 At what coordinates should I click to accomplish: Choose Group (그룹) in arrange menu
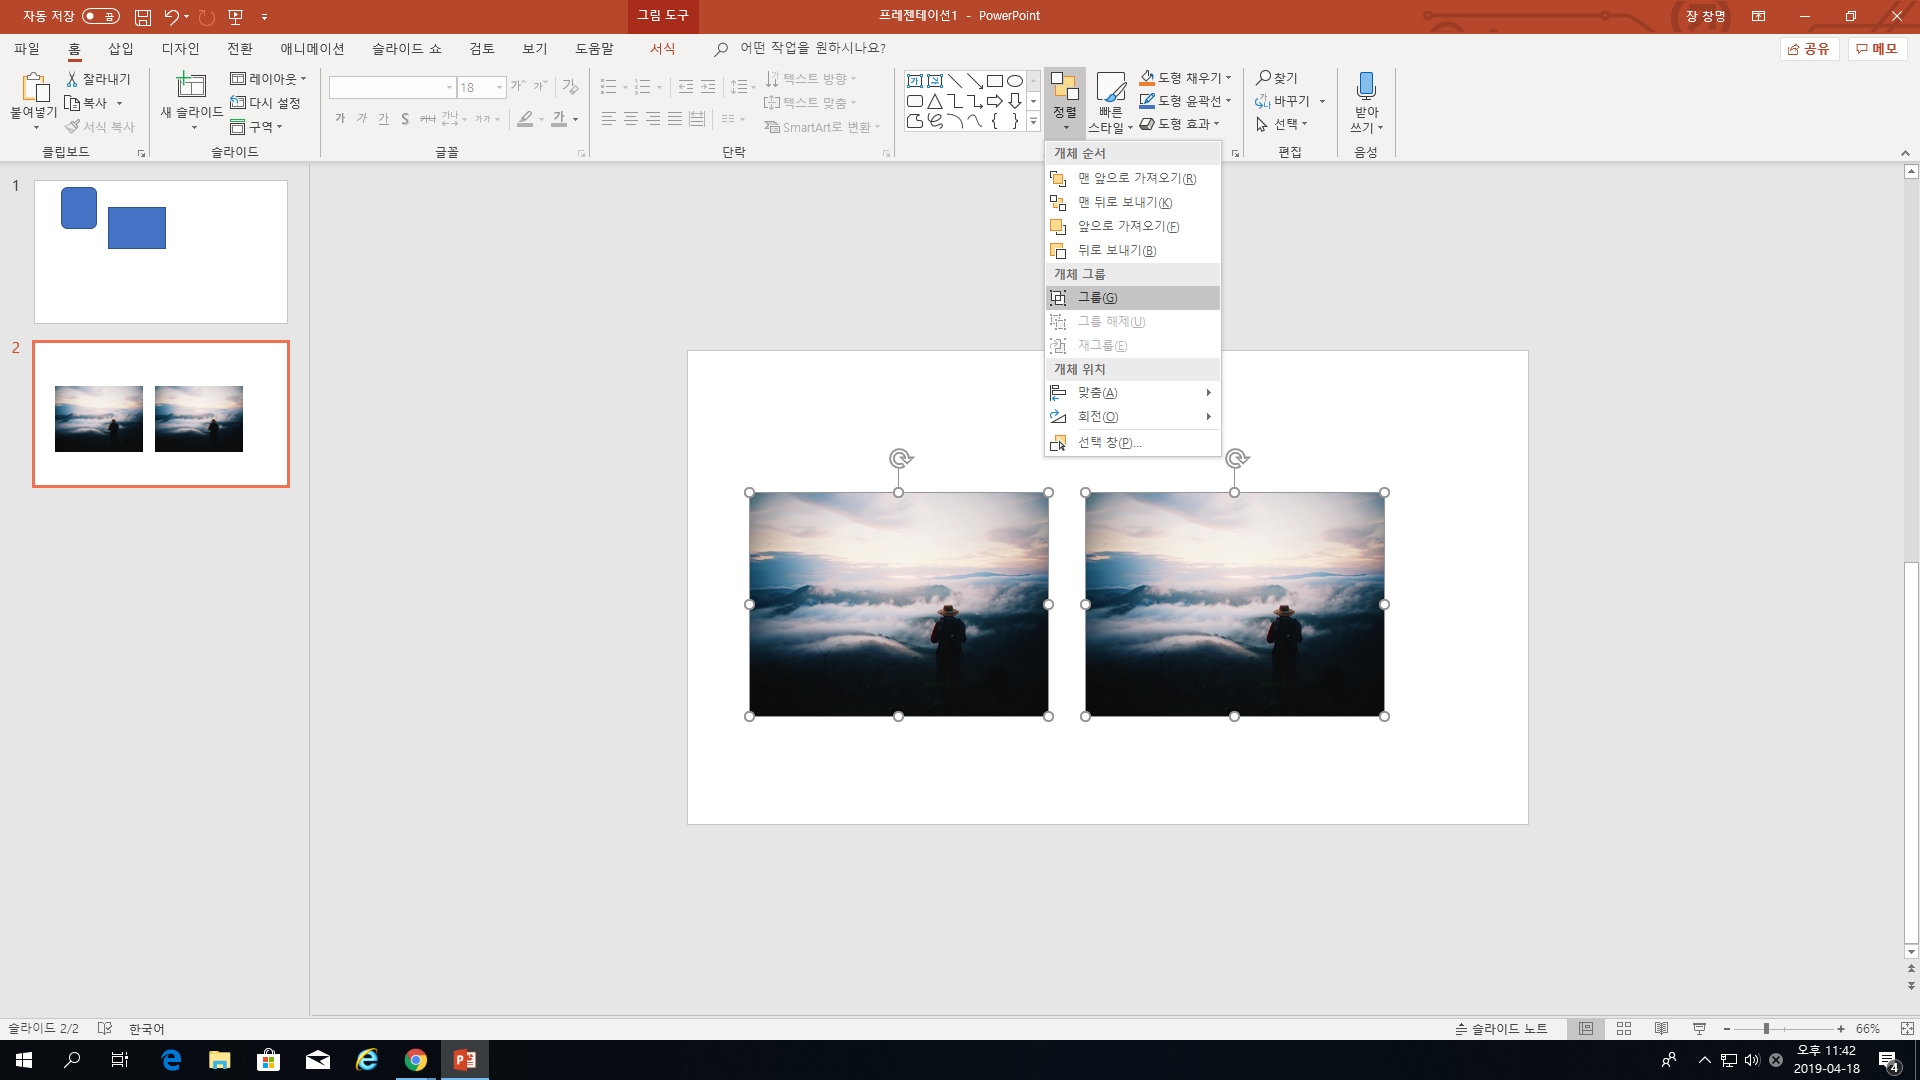[1132, 298]
